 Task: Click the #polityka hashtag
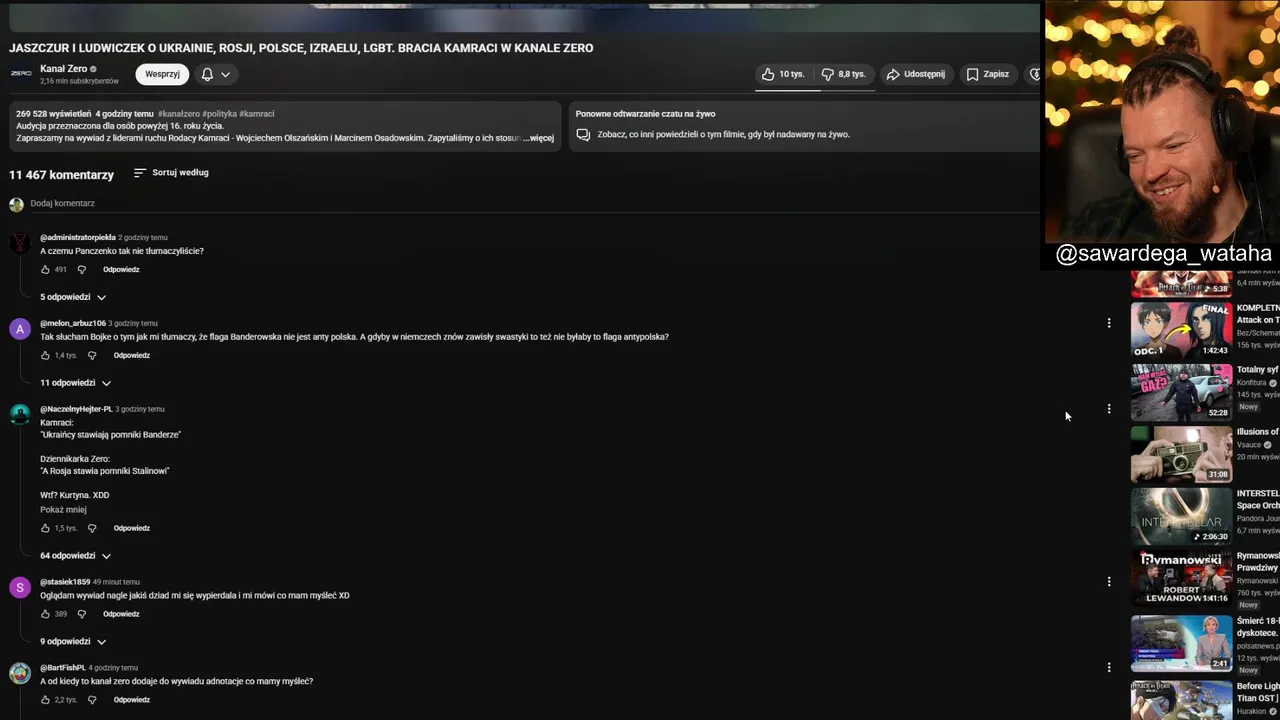click(x=219, y=114)
